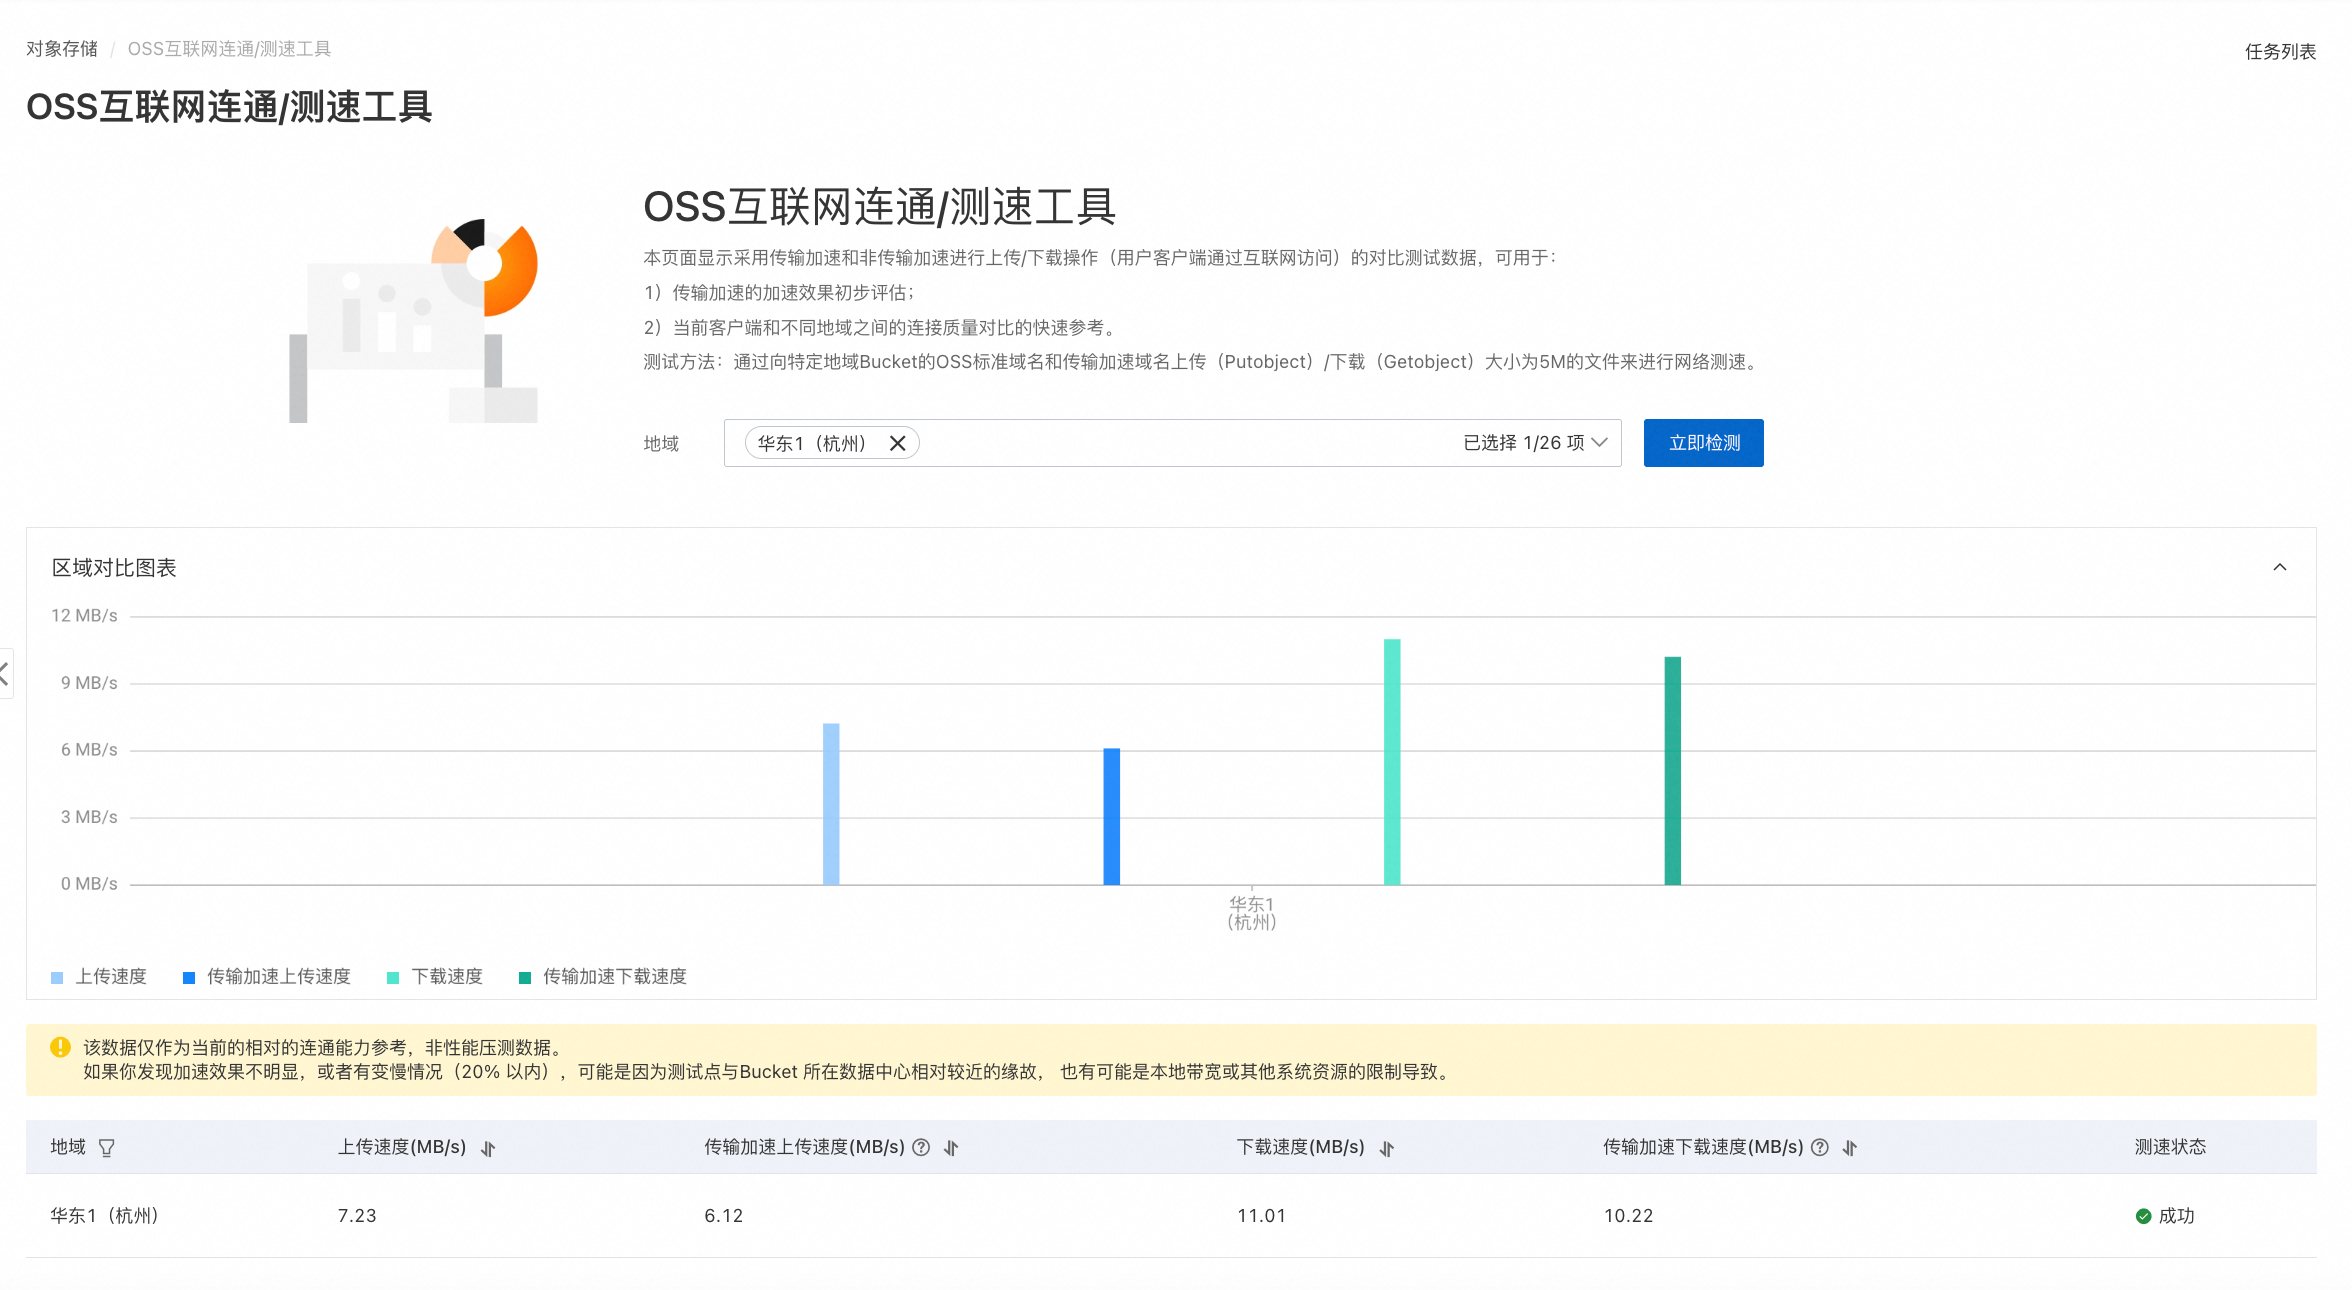The width and height of the screenshot is (2352, 1290).
Task: Click the 6 MB/s axis label
Action: (x=89, y=750)
